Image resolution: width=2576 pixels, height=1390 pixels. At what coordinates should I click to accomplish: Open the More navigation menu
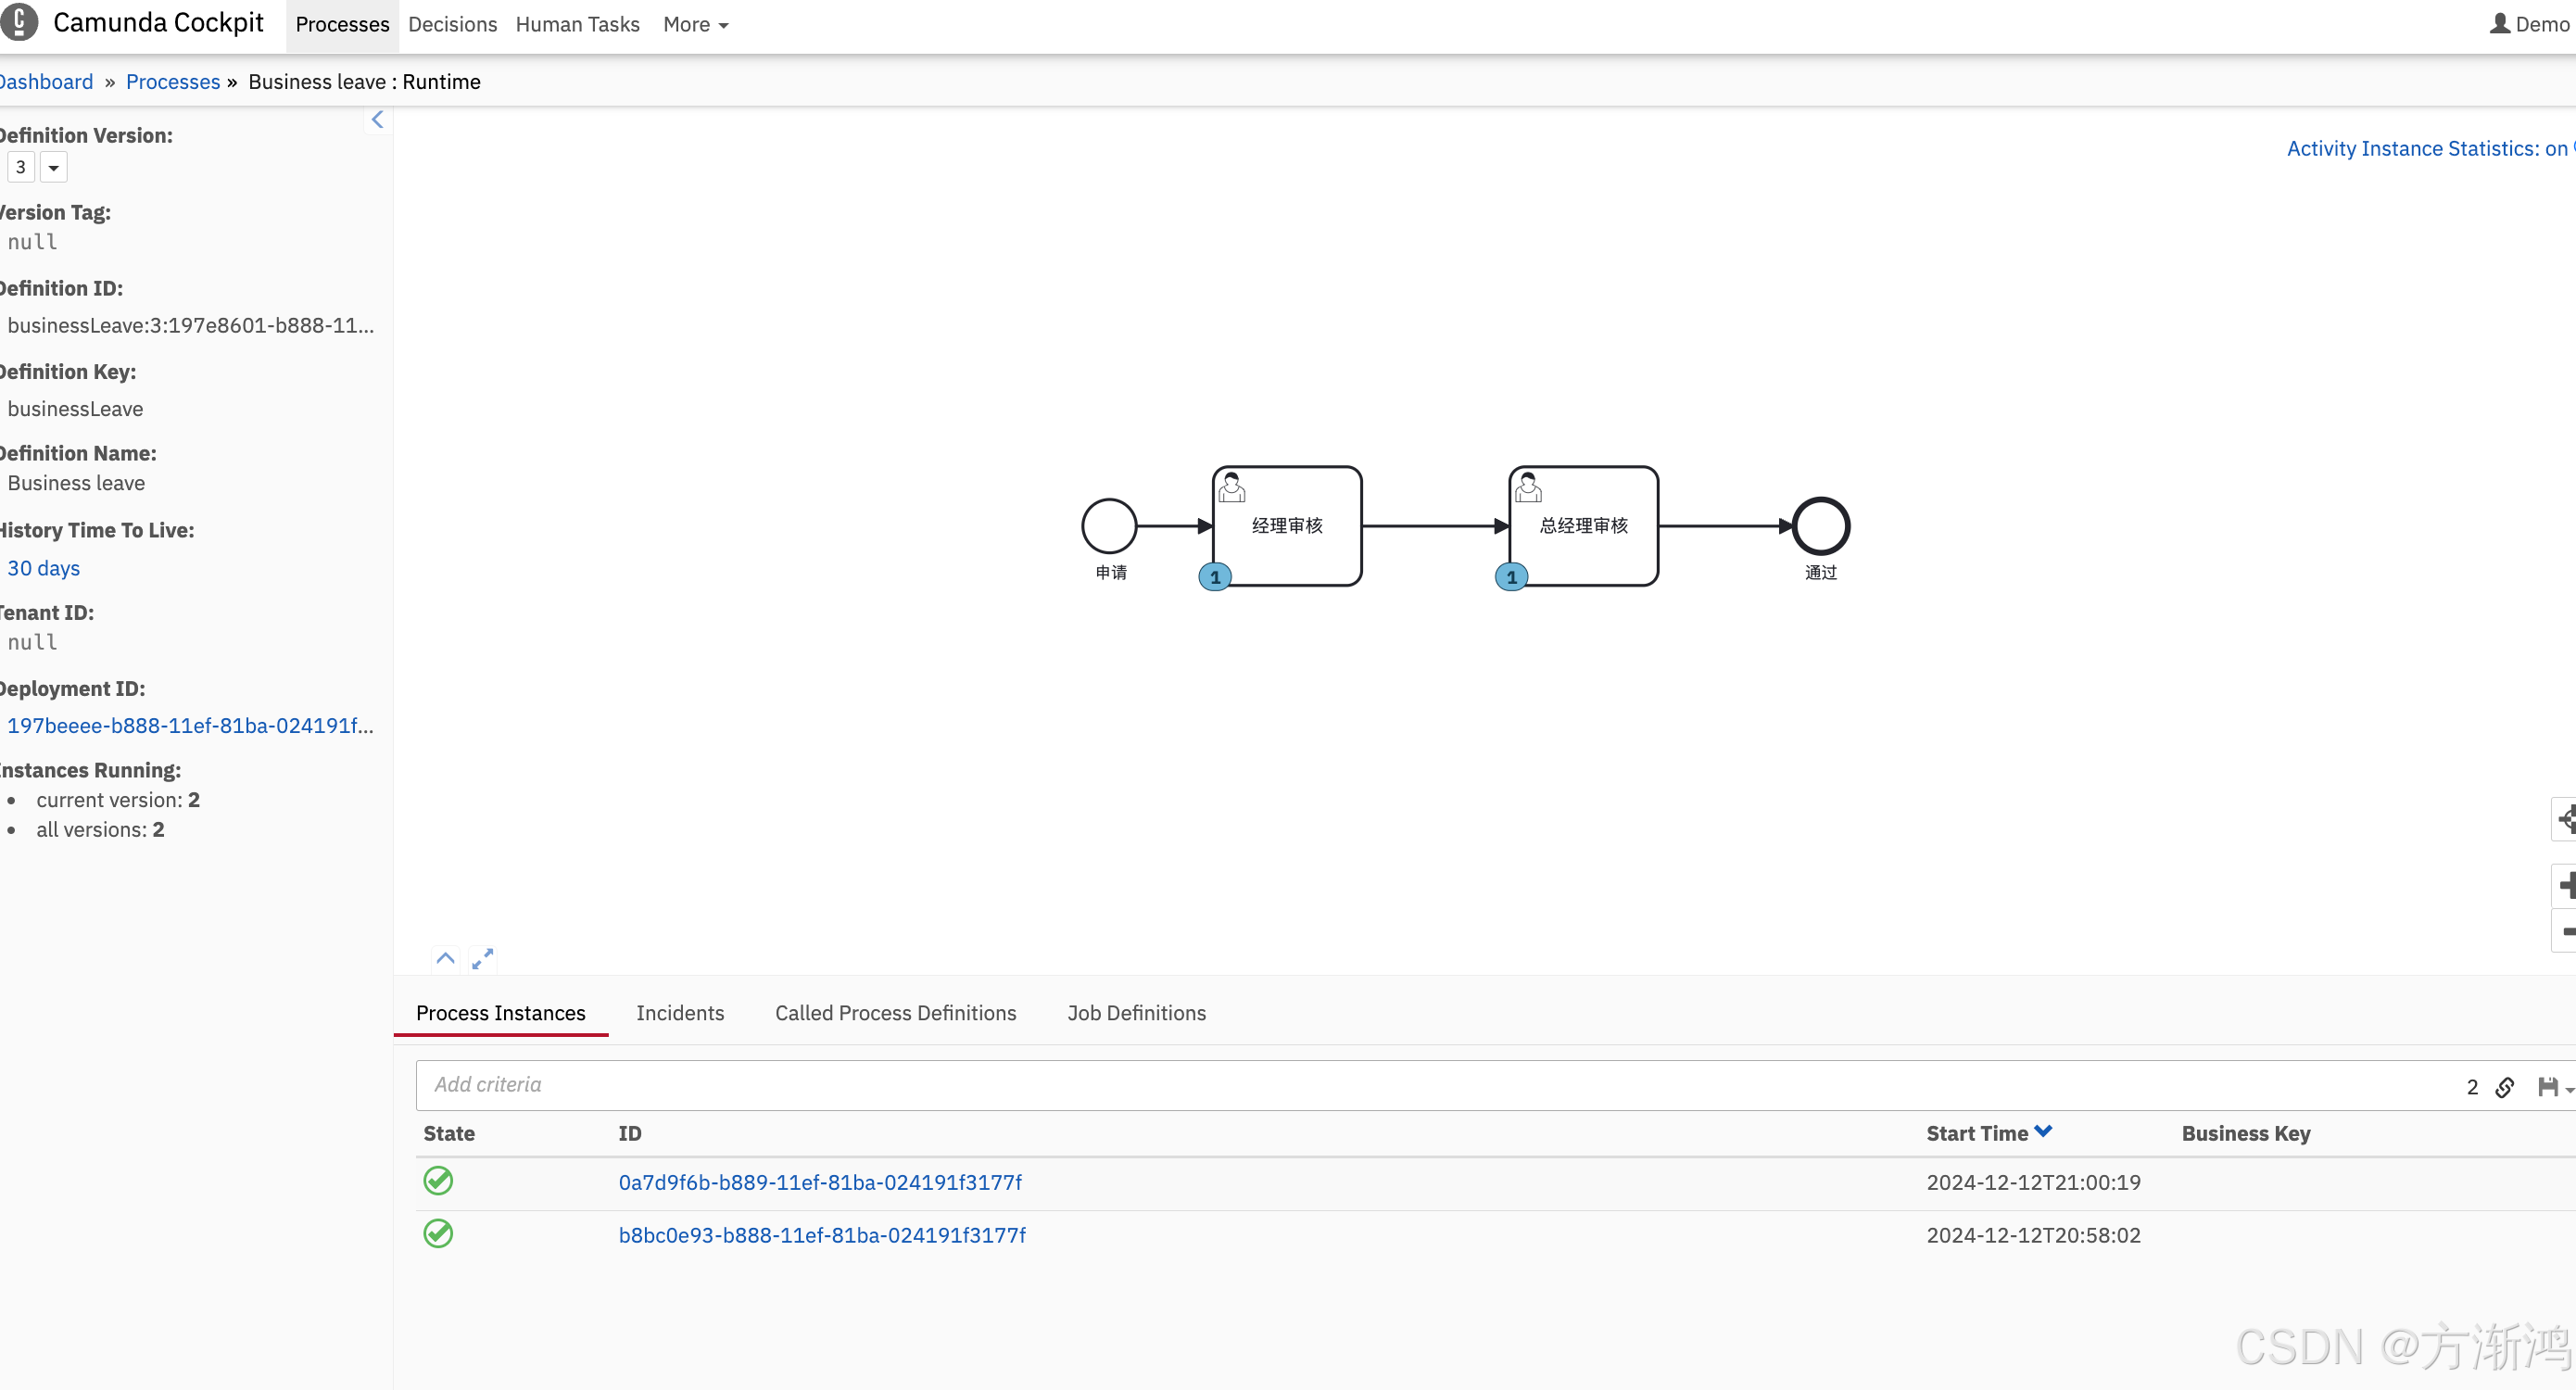point(695,24)
